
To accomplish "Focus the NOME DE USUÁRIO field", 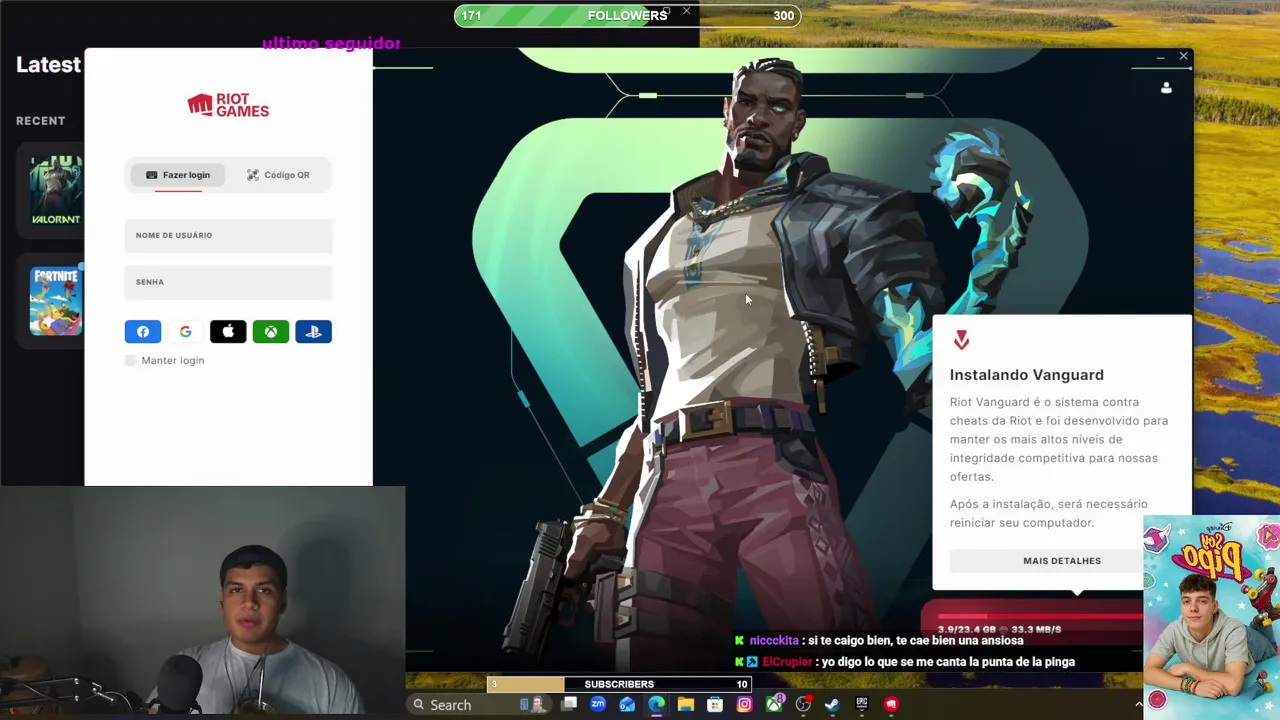I will pyautogui.click(x=228, y=235).
